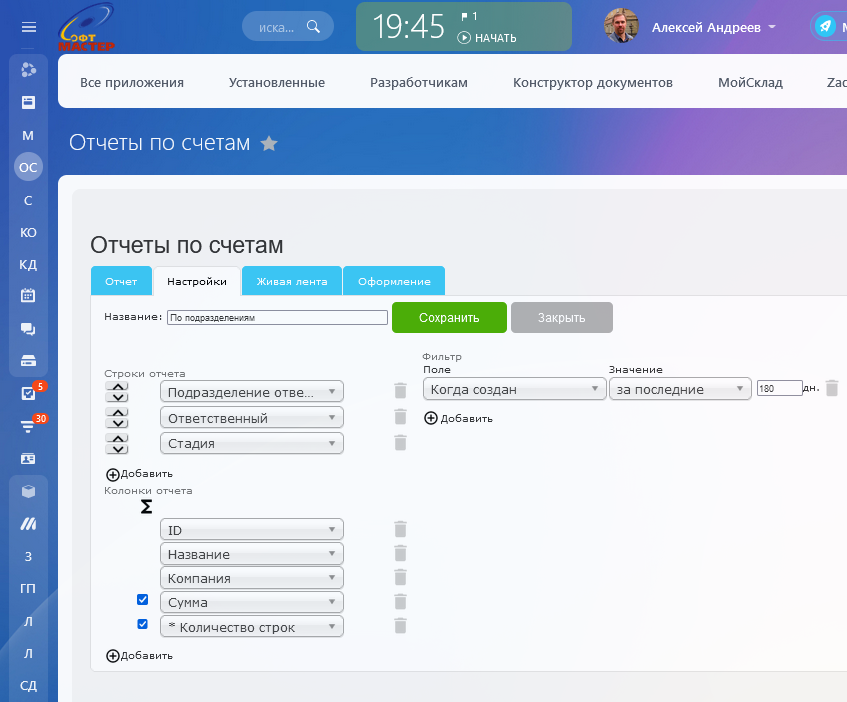The width and height of the screenshot is (847, 702).
Task: Delete the ID column with trash icon
Action: point(400,529)
